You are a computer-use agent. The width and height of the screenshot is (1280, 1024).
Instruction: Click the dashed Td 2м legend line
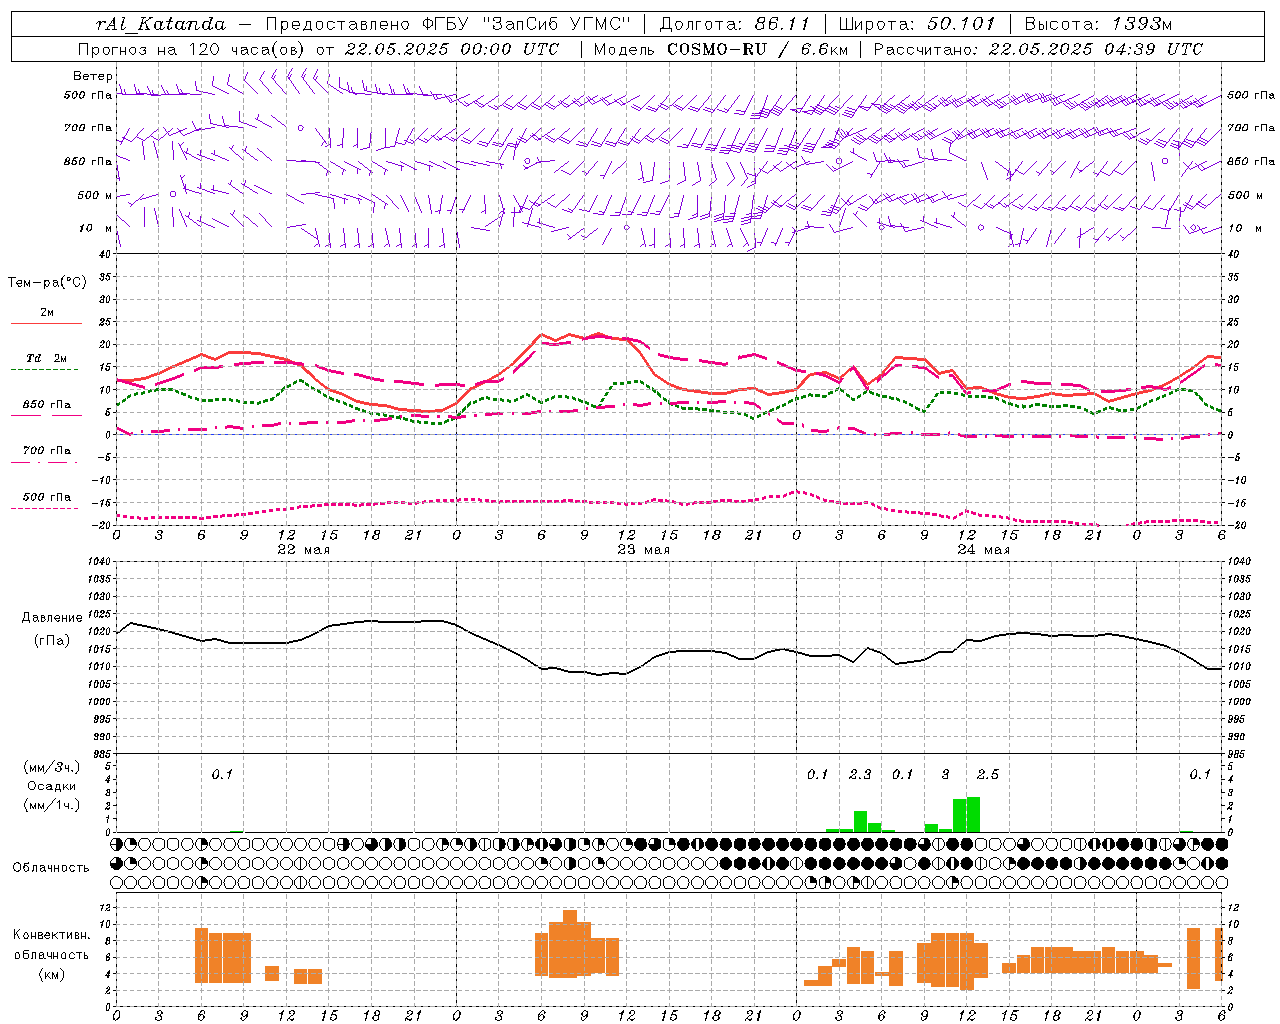pyautogui.click(x=45, y=370)
